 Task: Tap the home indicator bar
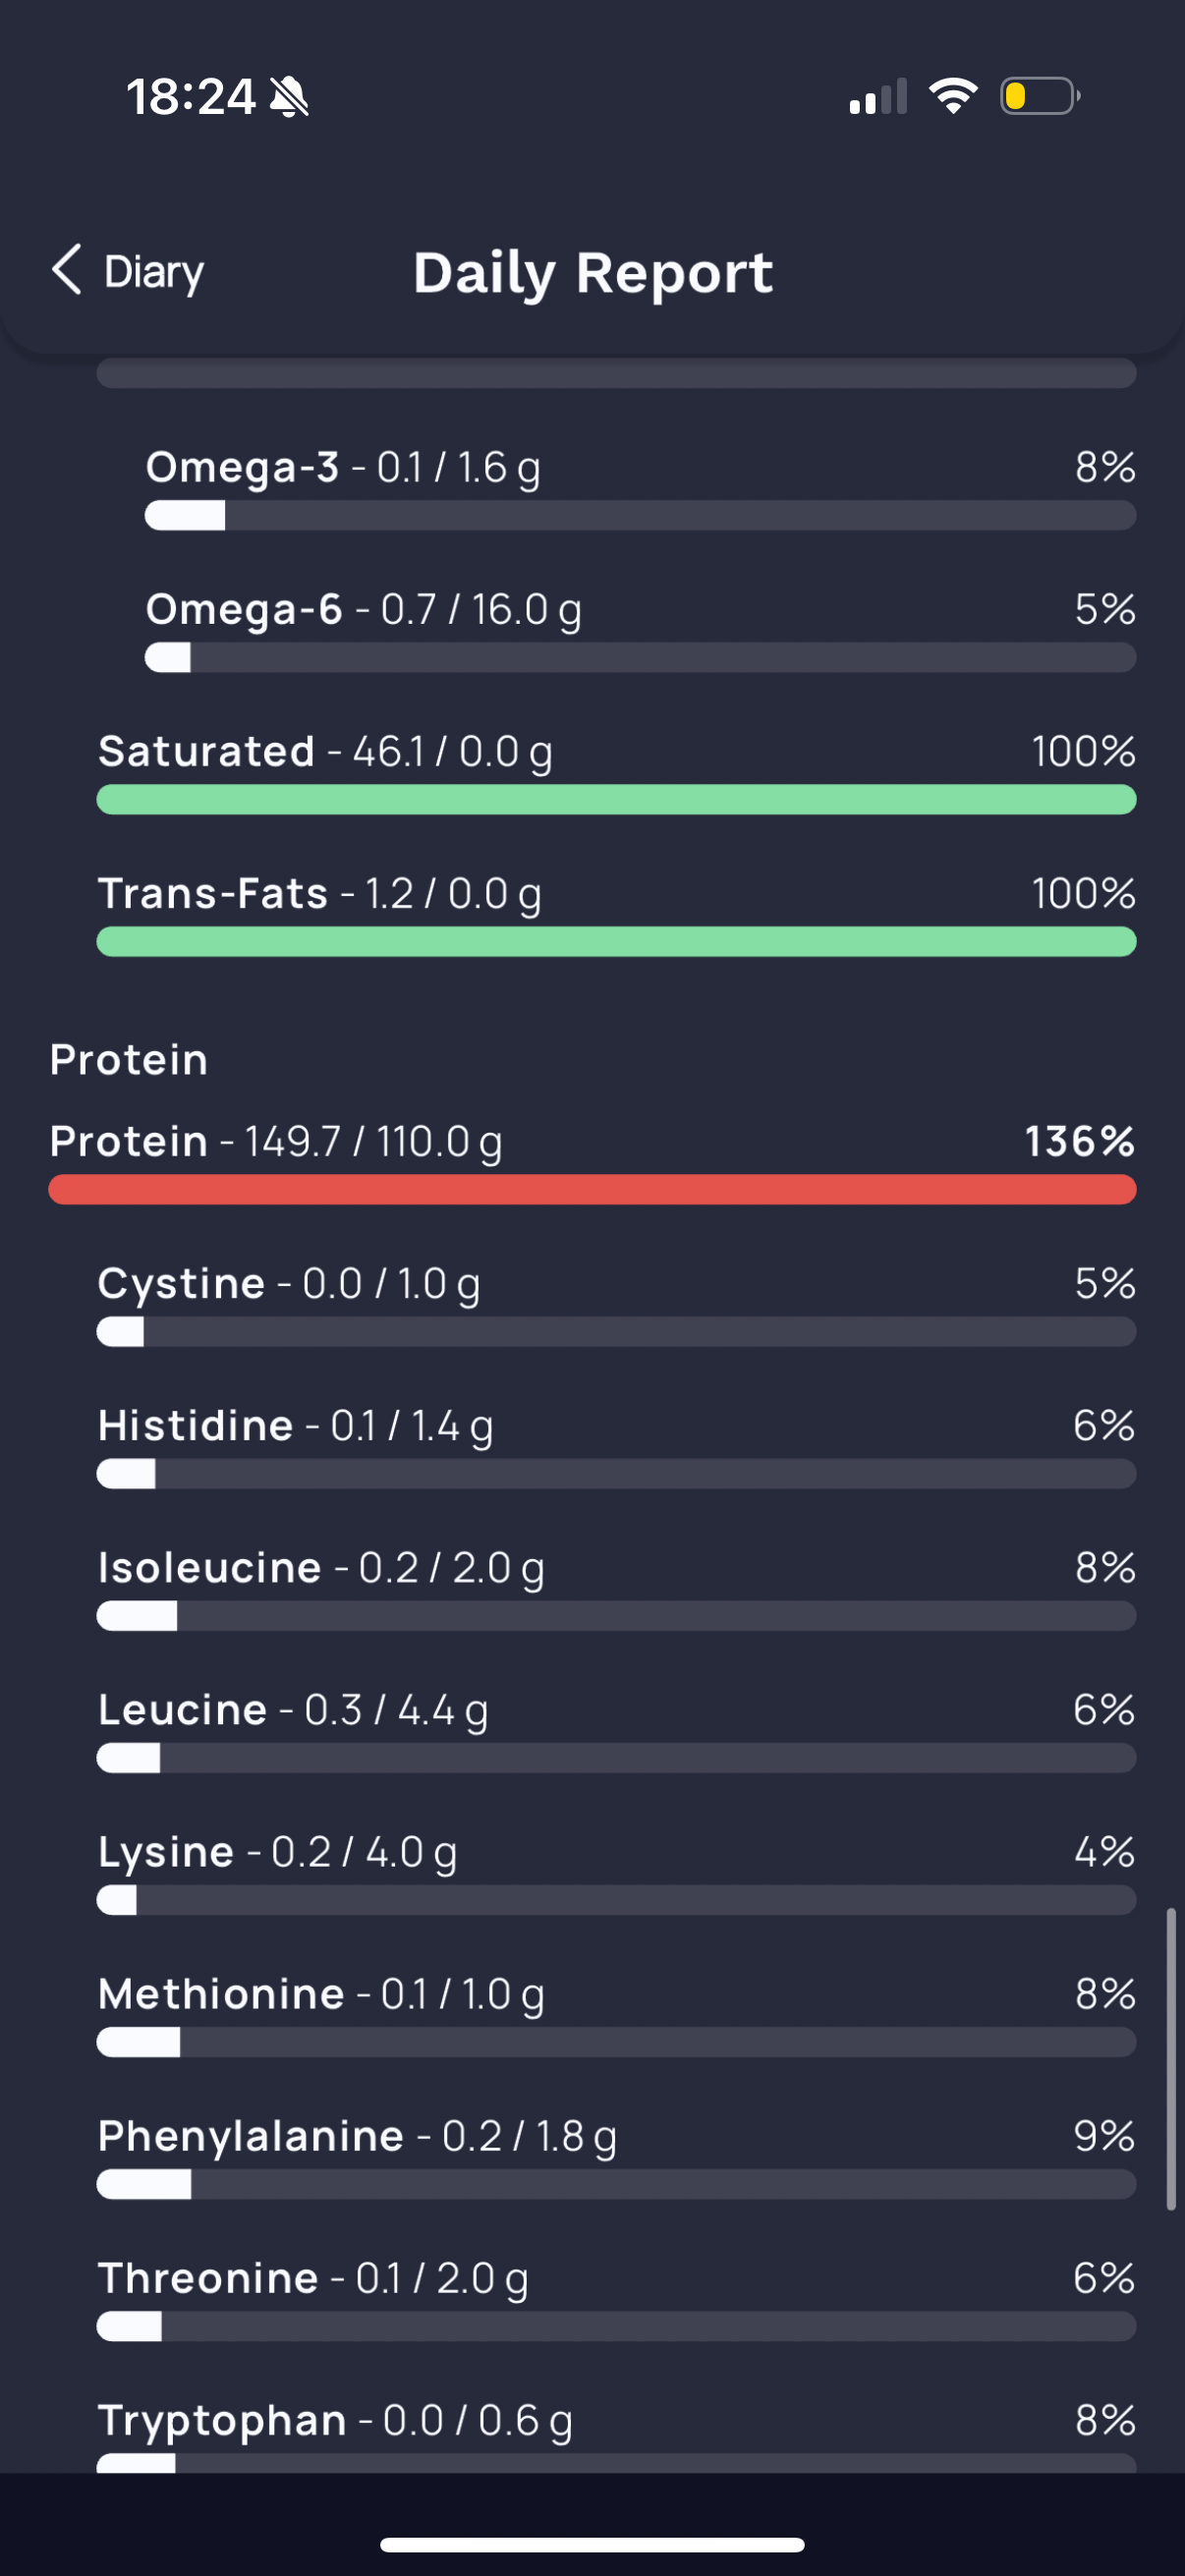point(592,2544)
